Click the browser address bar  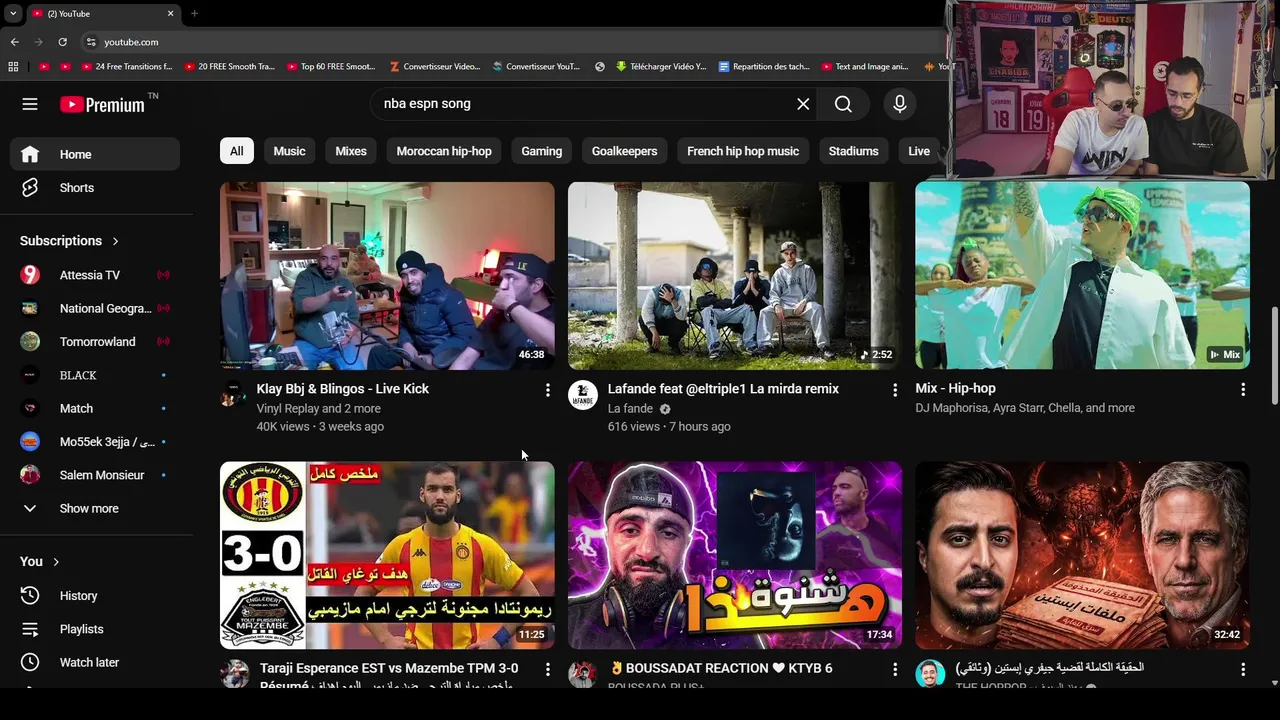pos(510,42)
